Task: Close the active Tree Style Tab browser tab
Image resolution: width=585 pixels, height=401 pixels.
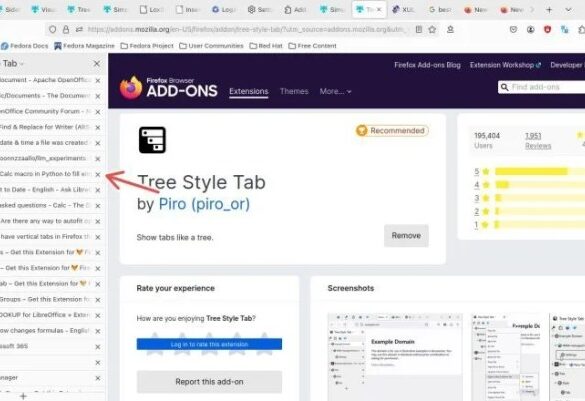Action: (x=379, y=10)
